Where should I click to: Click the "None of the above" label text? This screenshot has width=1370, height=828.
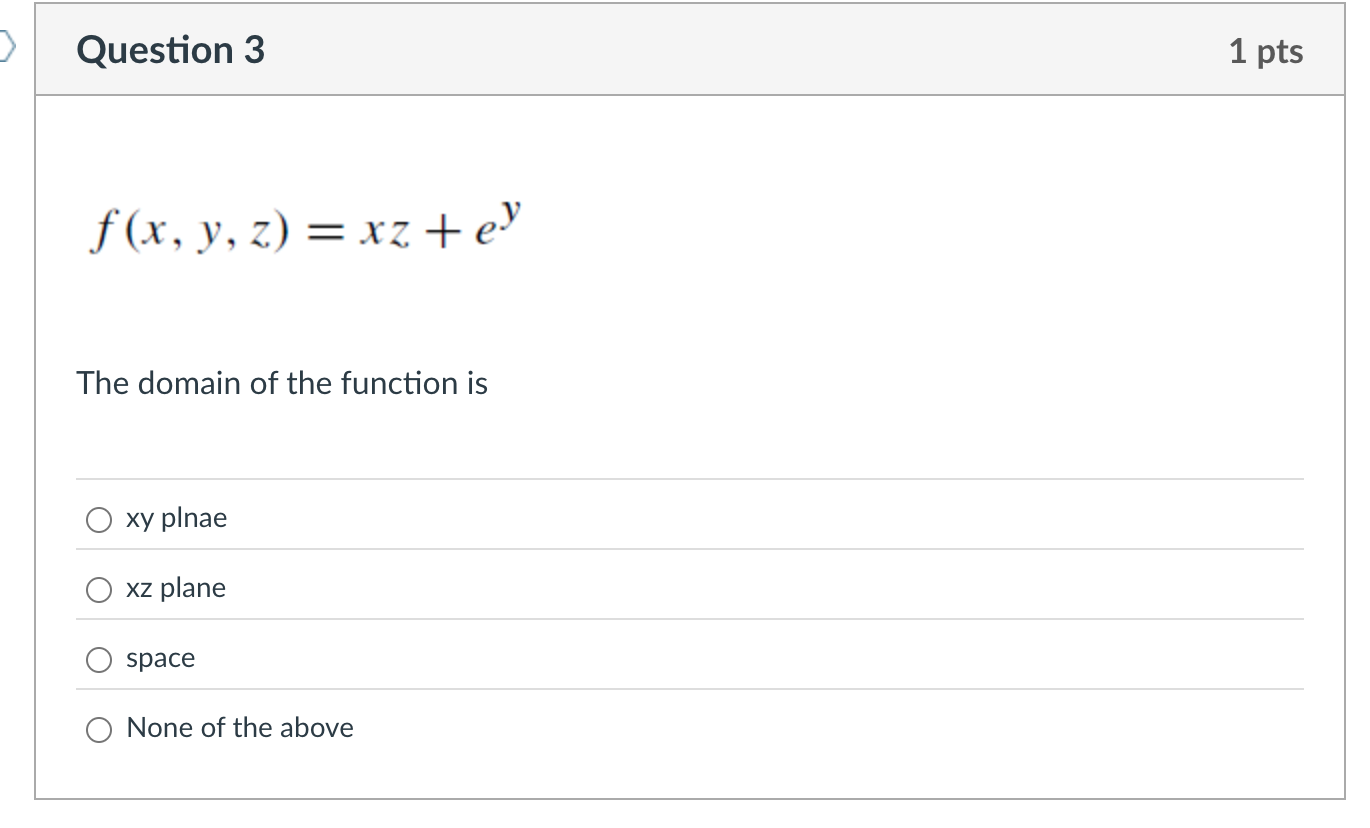pyautogui.click(x=239, y=728)
